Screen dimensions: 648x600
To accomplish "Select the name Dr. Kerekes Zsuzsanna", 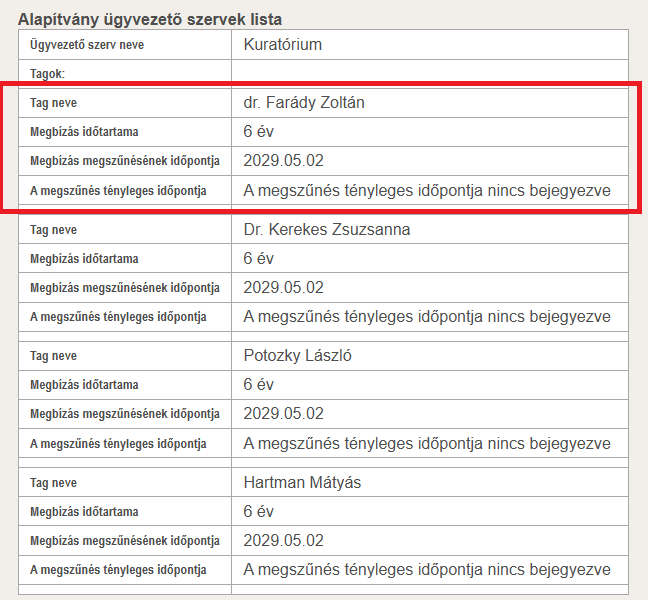I will (x=326, y=230).
